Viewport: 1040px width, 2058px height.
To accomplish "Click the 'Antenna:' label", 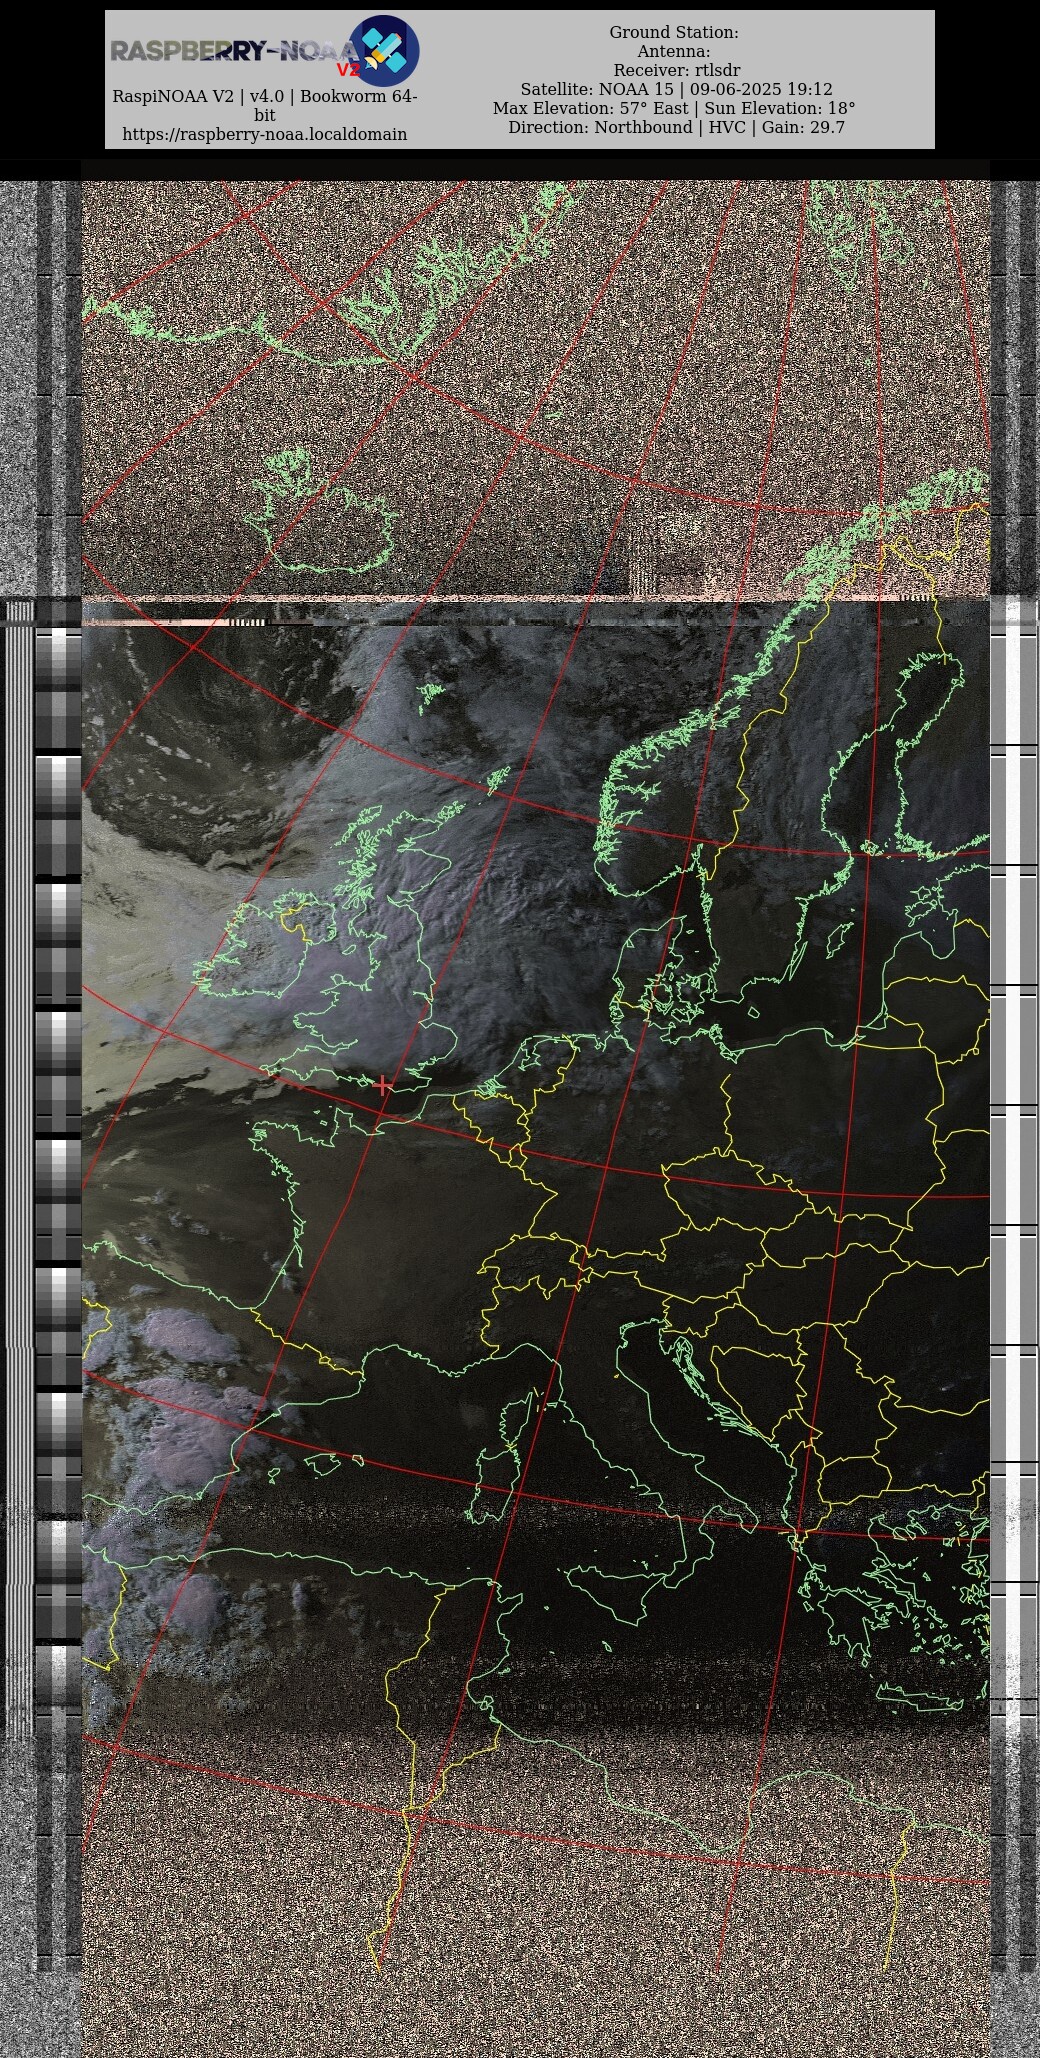I will (674, 51).
